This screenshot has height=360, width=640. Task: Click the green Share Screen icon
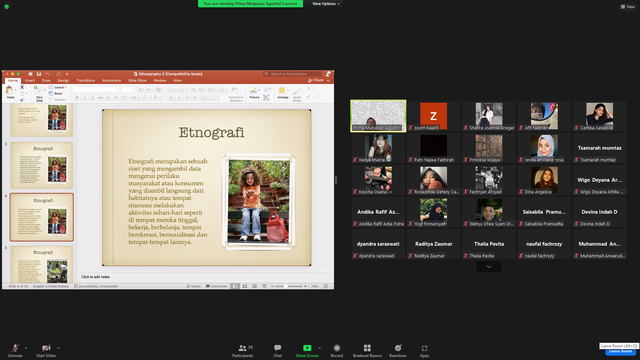[307, 348]
